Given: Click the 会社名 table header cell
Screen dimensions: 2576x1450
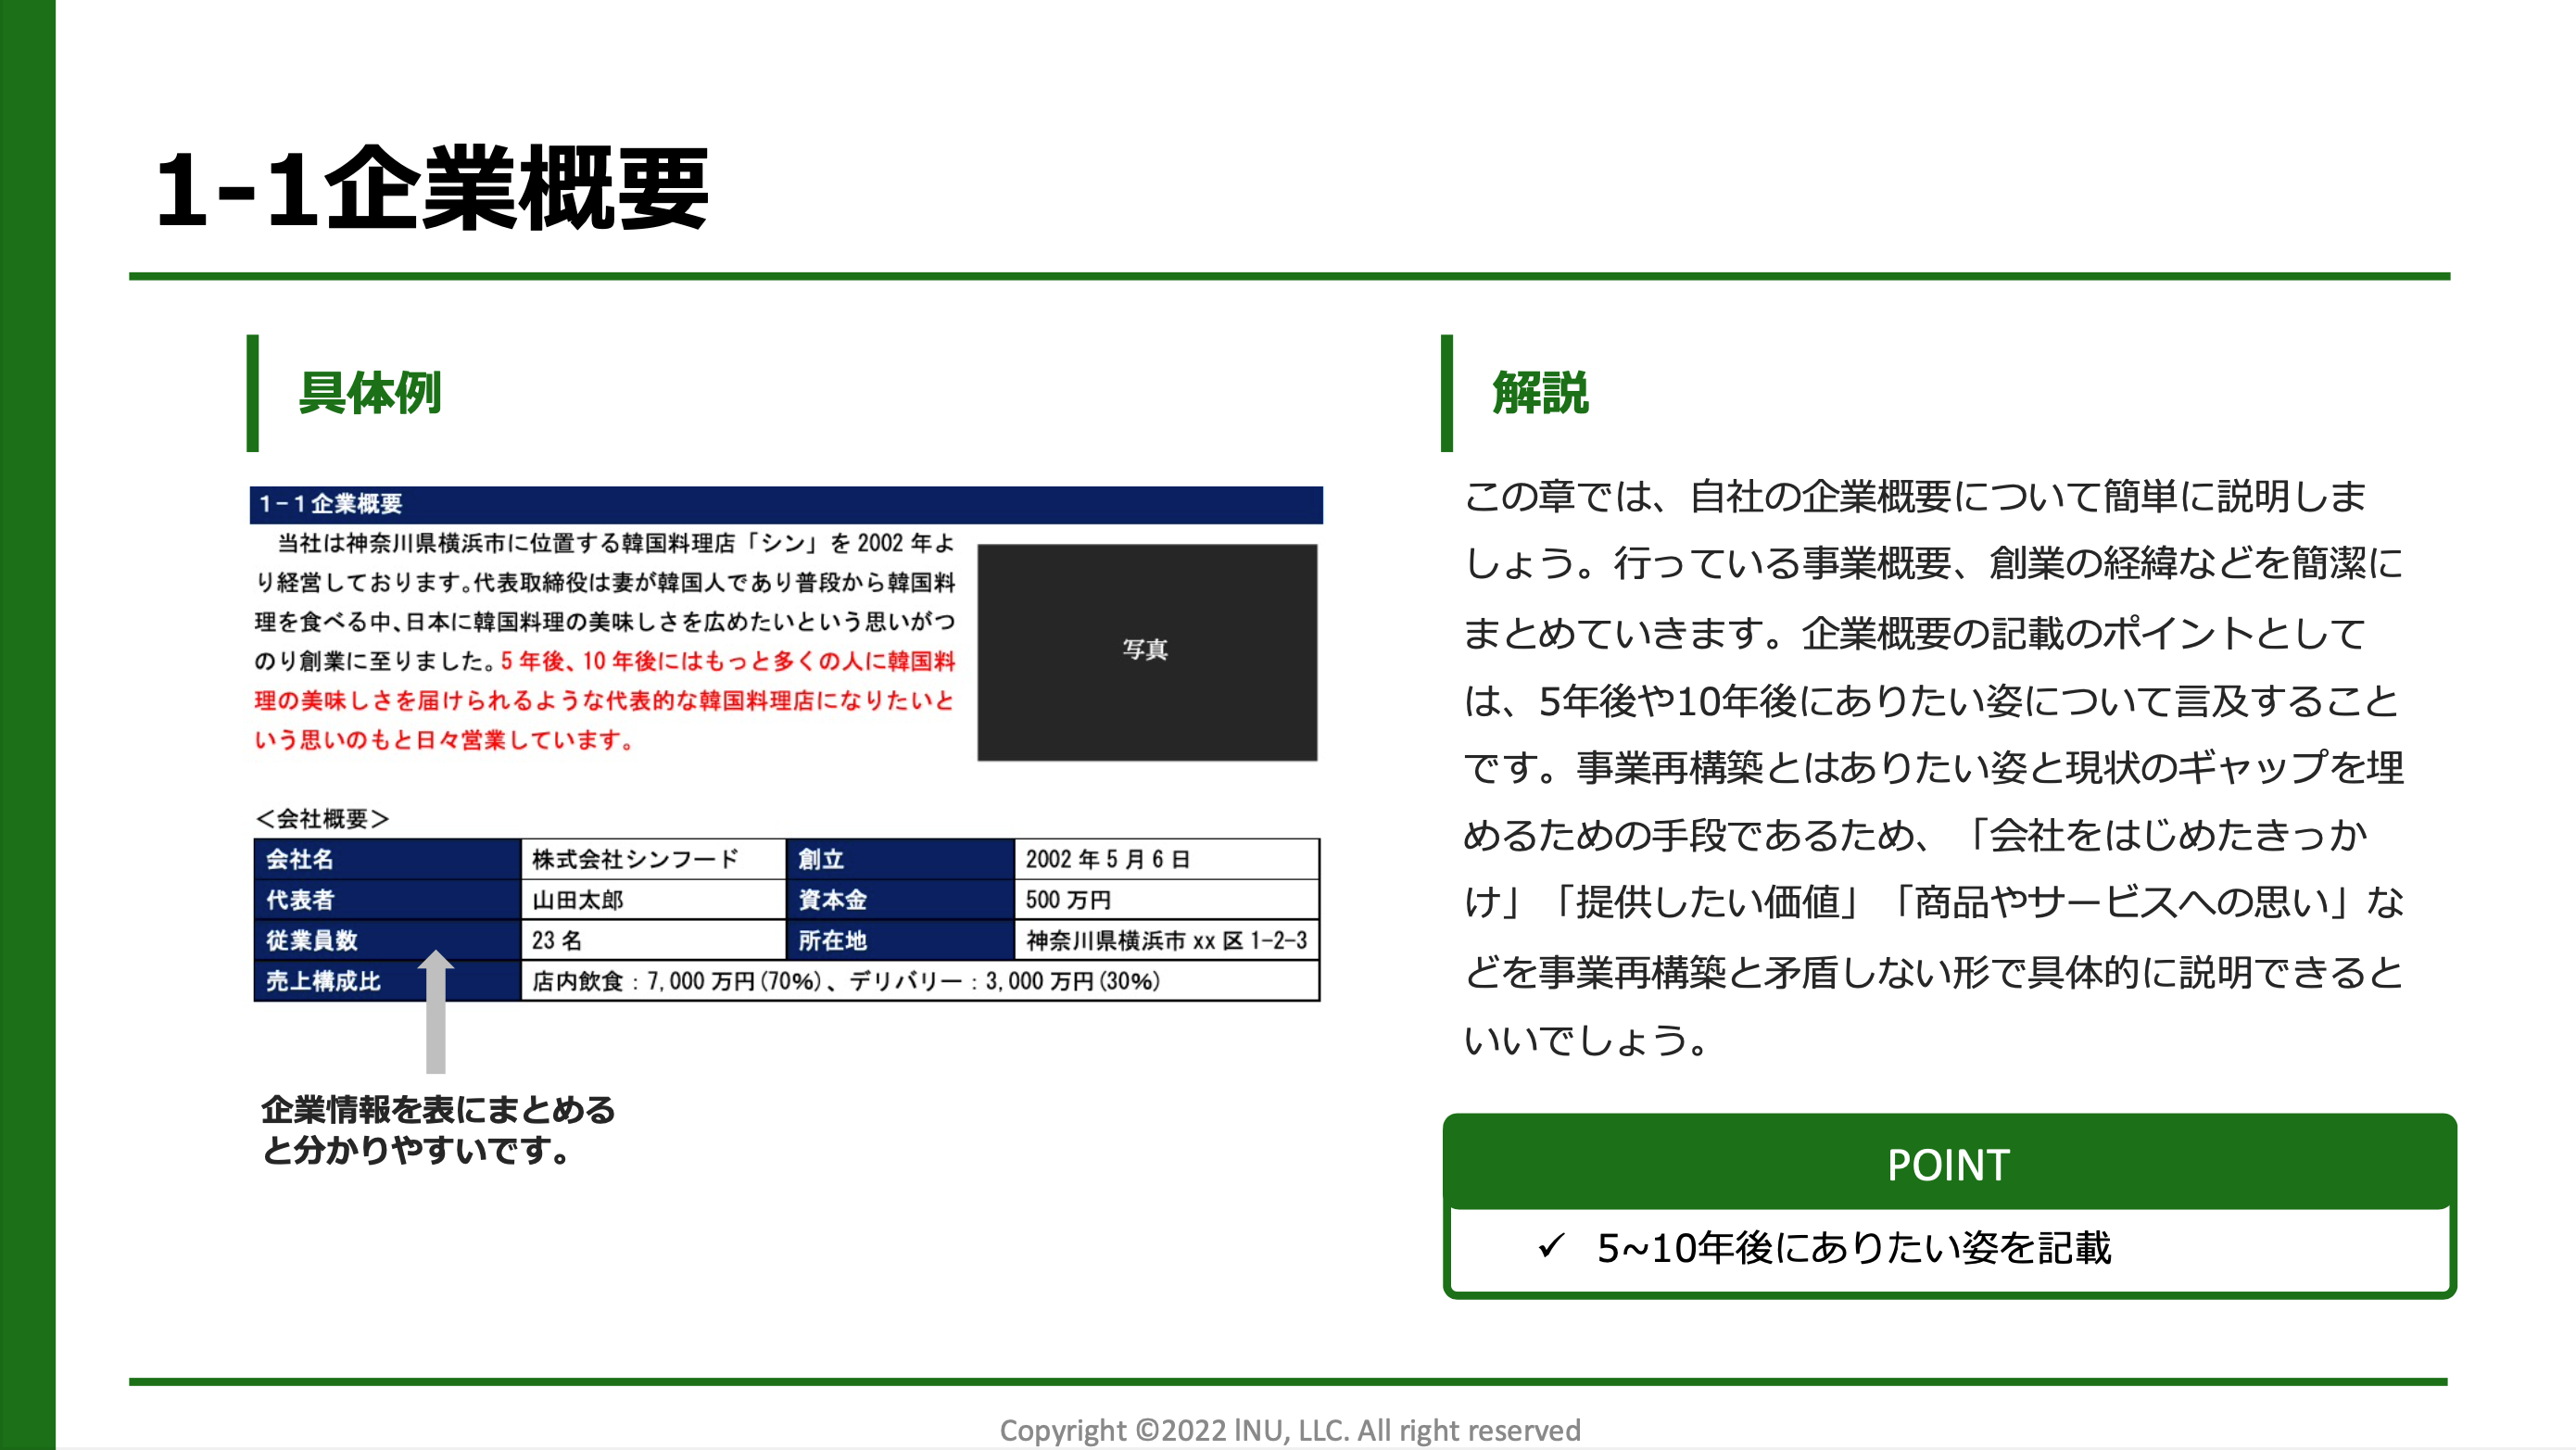Looking at the screenshot, I should click(386, 859).
